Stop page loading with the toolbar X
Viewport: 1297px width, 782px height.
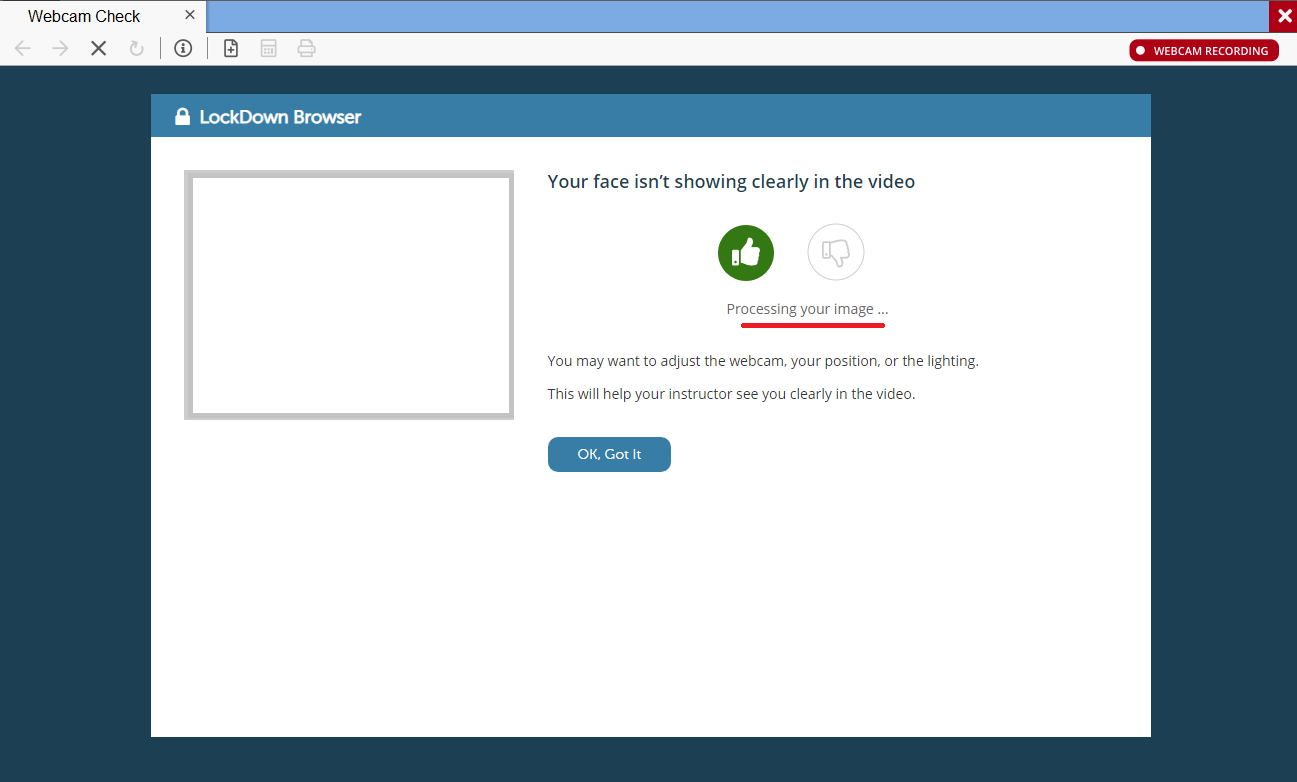pos(98,48)
